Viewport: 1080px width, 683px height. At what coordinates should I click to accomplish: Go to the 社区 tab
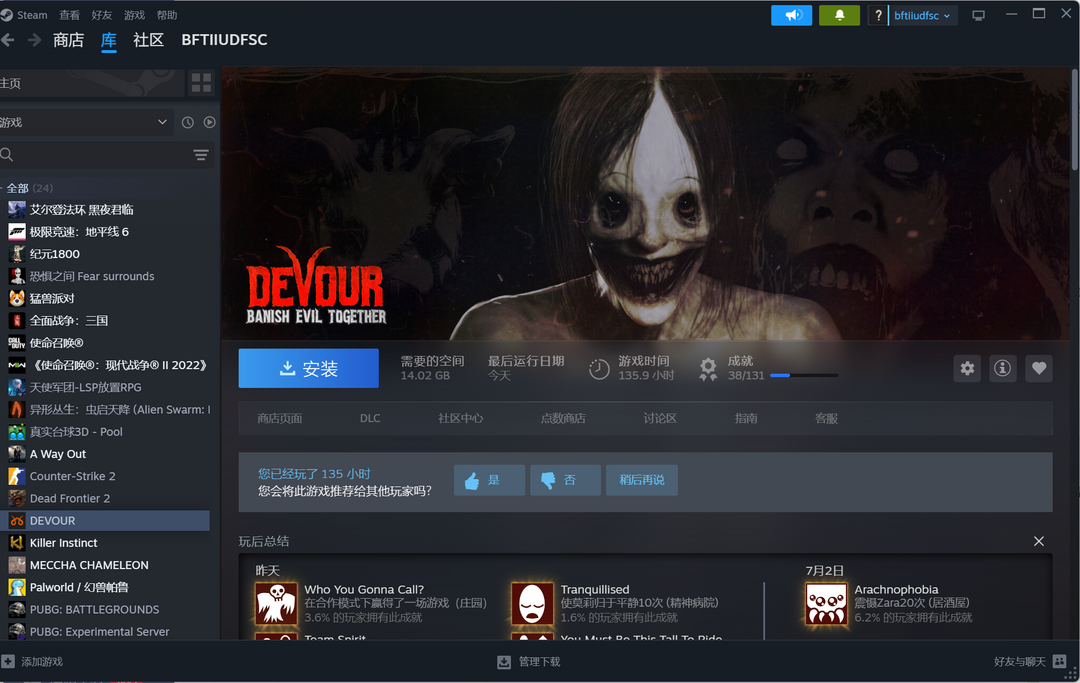click(148, 40)
